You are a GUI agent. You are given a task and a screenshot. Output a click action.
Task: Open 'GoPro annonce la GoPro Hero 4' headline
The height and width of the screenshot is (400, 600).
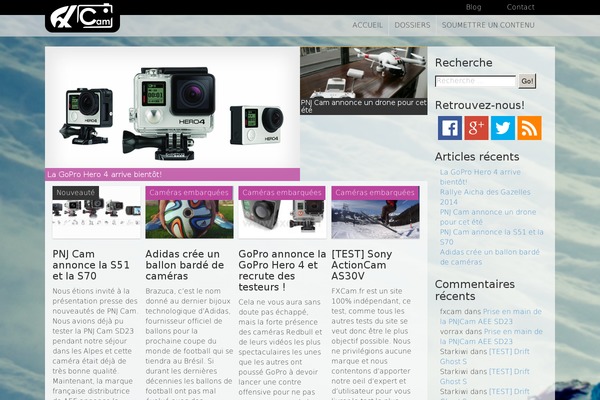click(282, 270)
